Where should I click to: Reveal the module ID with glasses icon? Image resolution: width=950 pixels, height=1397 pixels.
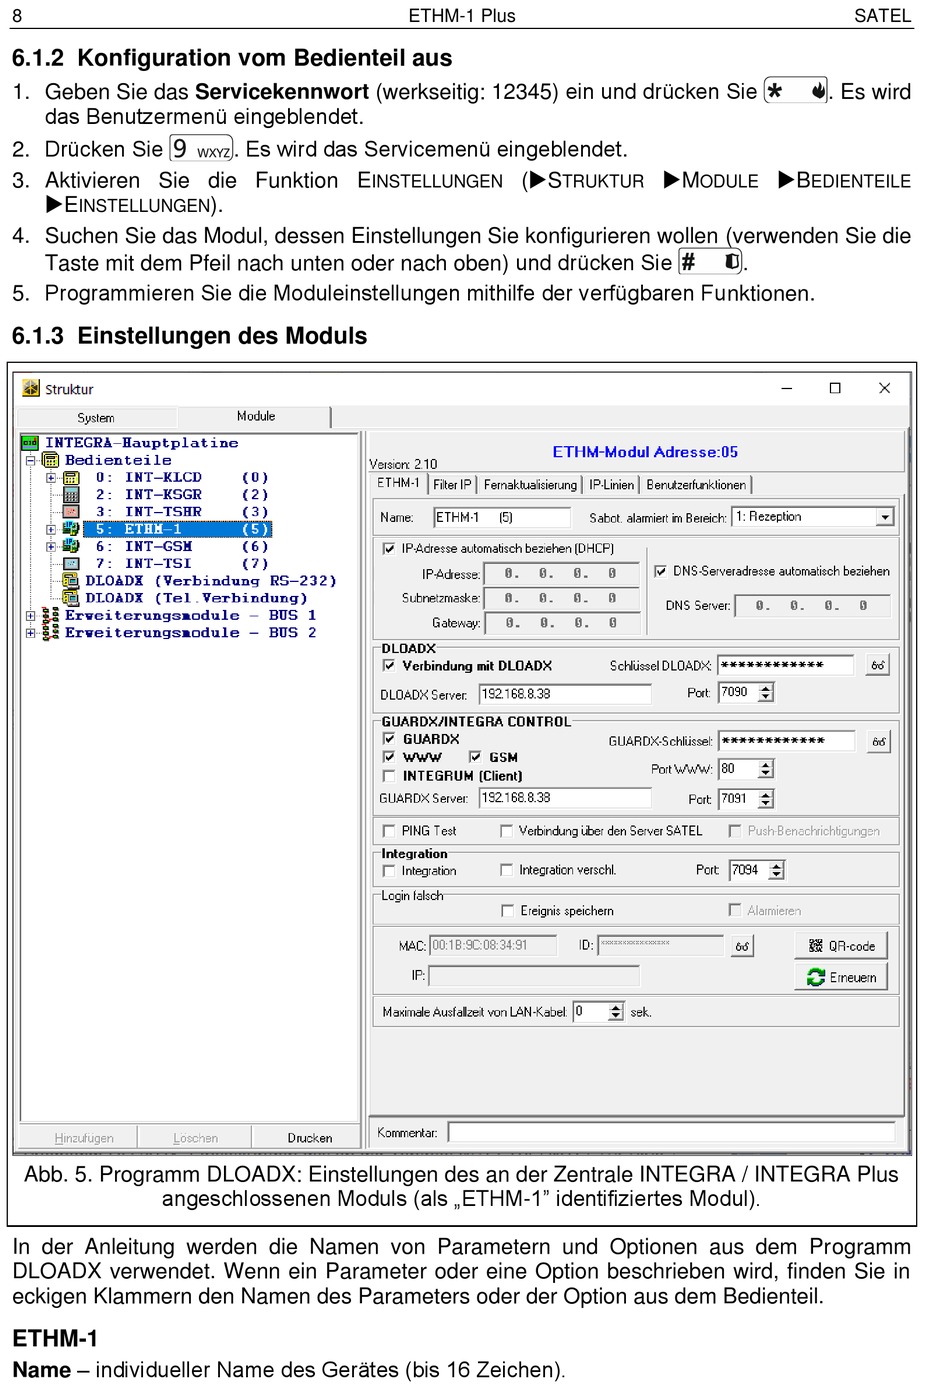point(742,946)
